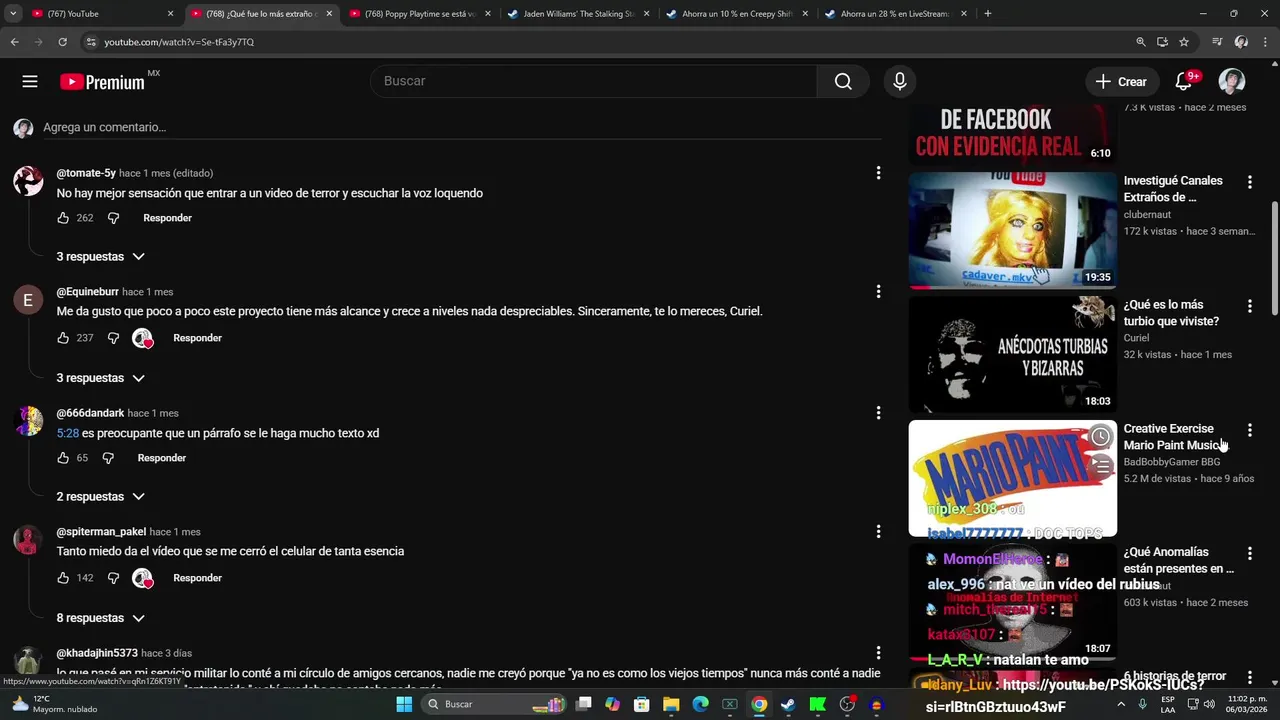Open options menu for @khadajhin5373 comment
Screen dimensions: 1280x720
pyautogui.click(x=878, y=653)
